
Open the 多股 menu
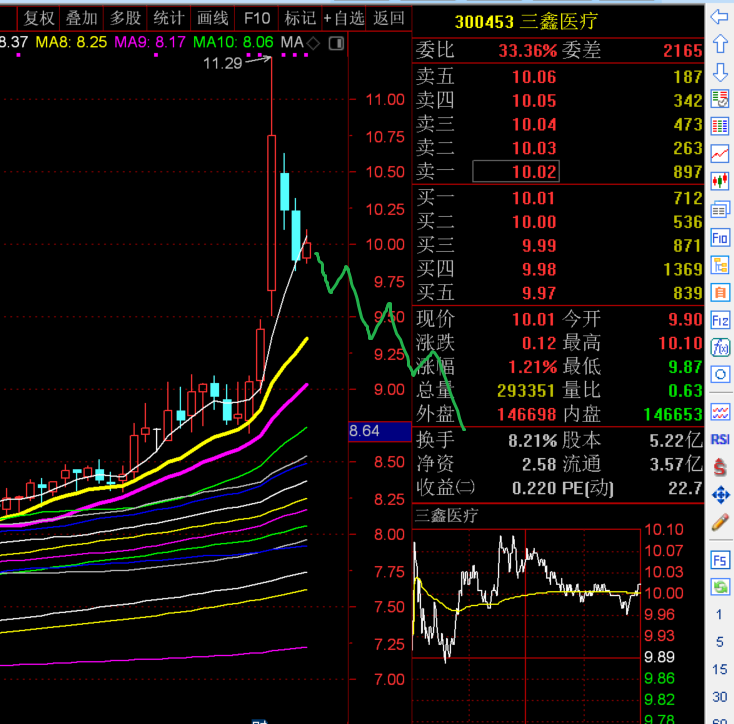click(x=125, y=18)
